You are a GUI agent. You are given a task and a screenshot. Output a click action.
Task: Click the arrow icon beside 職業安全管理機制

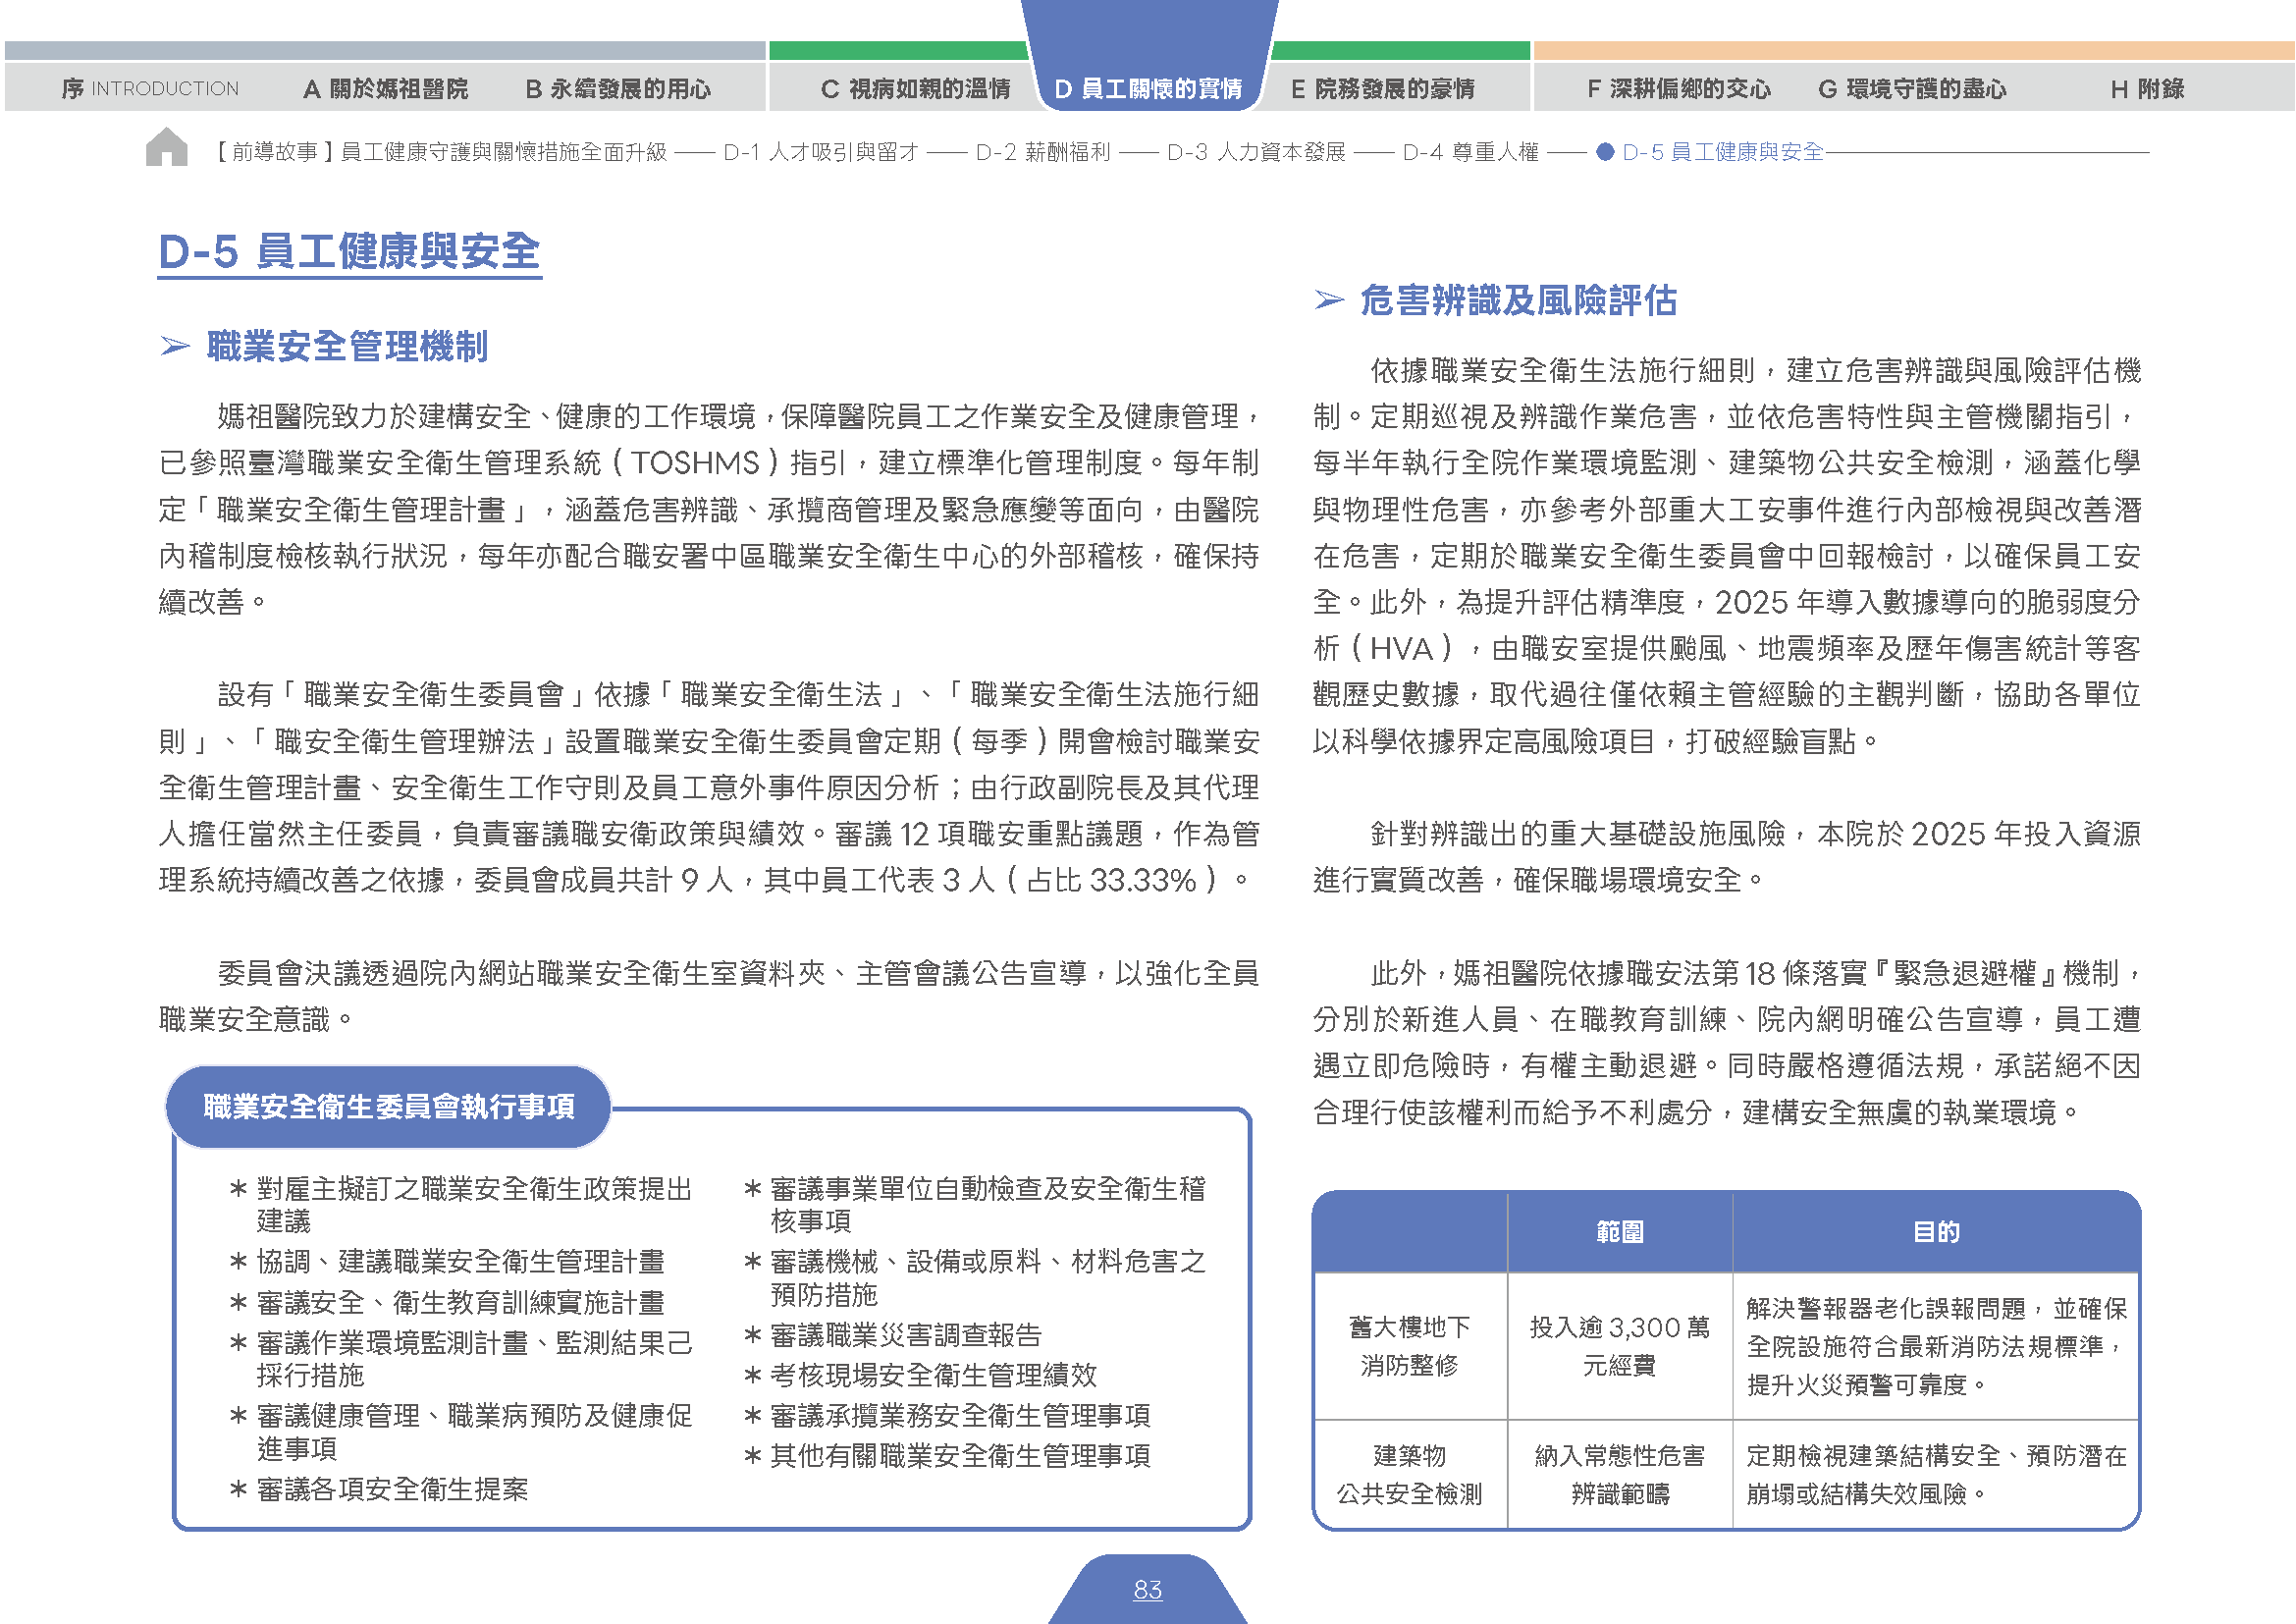coord(176,347)
